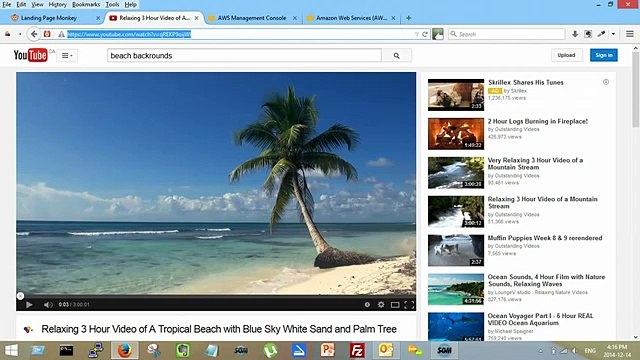The image size is (640, 360).
Task: Click the YouTube search field 'beach backrounds'
Action: pos(244,56)
